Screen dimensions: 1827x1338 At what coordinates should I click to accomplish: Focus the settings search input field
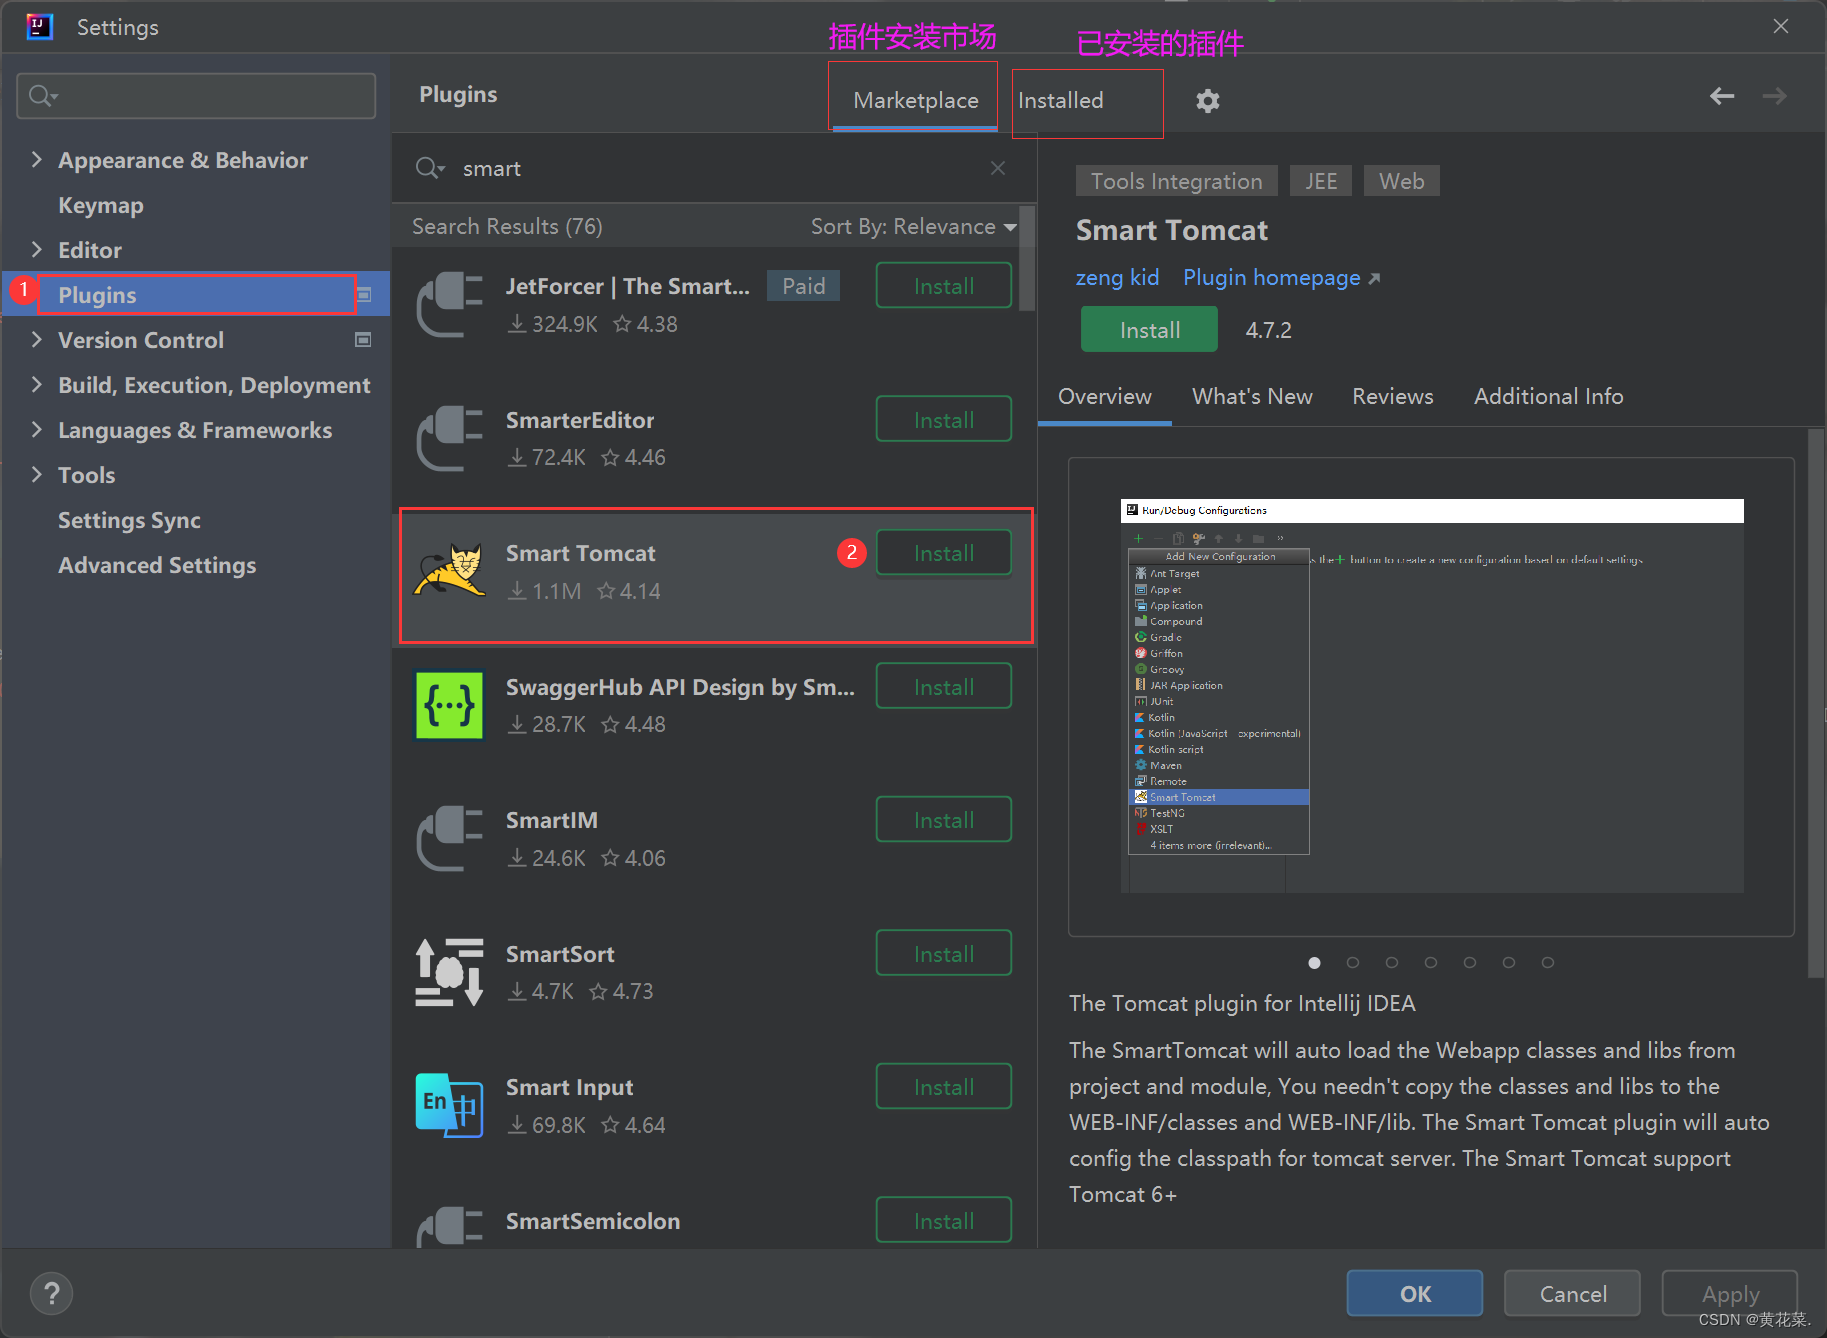pyautogui.click(x=196, y=96)
